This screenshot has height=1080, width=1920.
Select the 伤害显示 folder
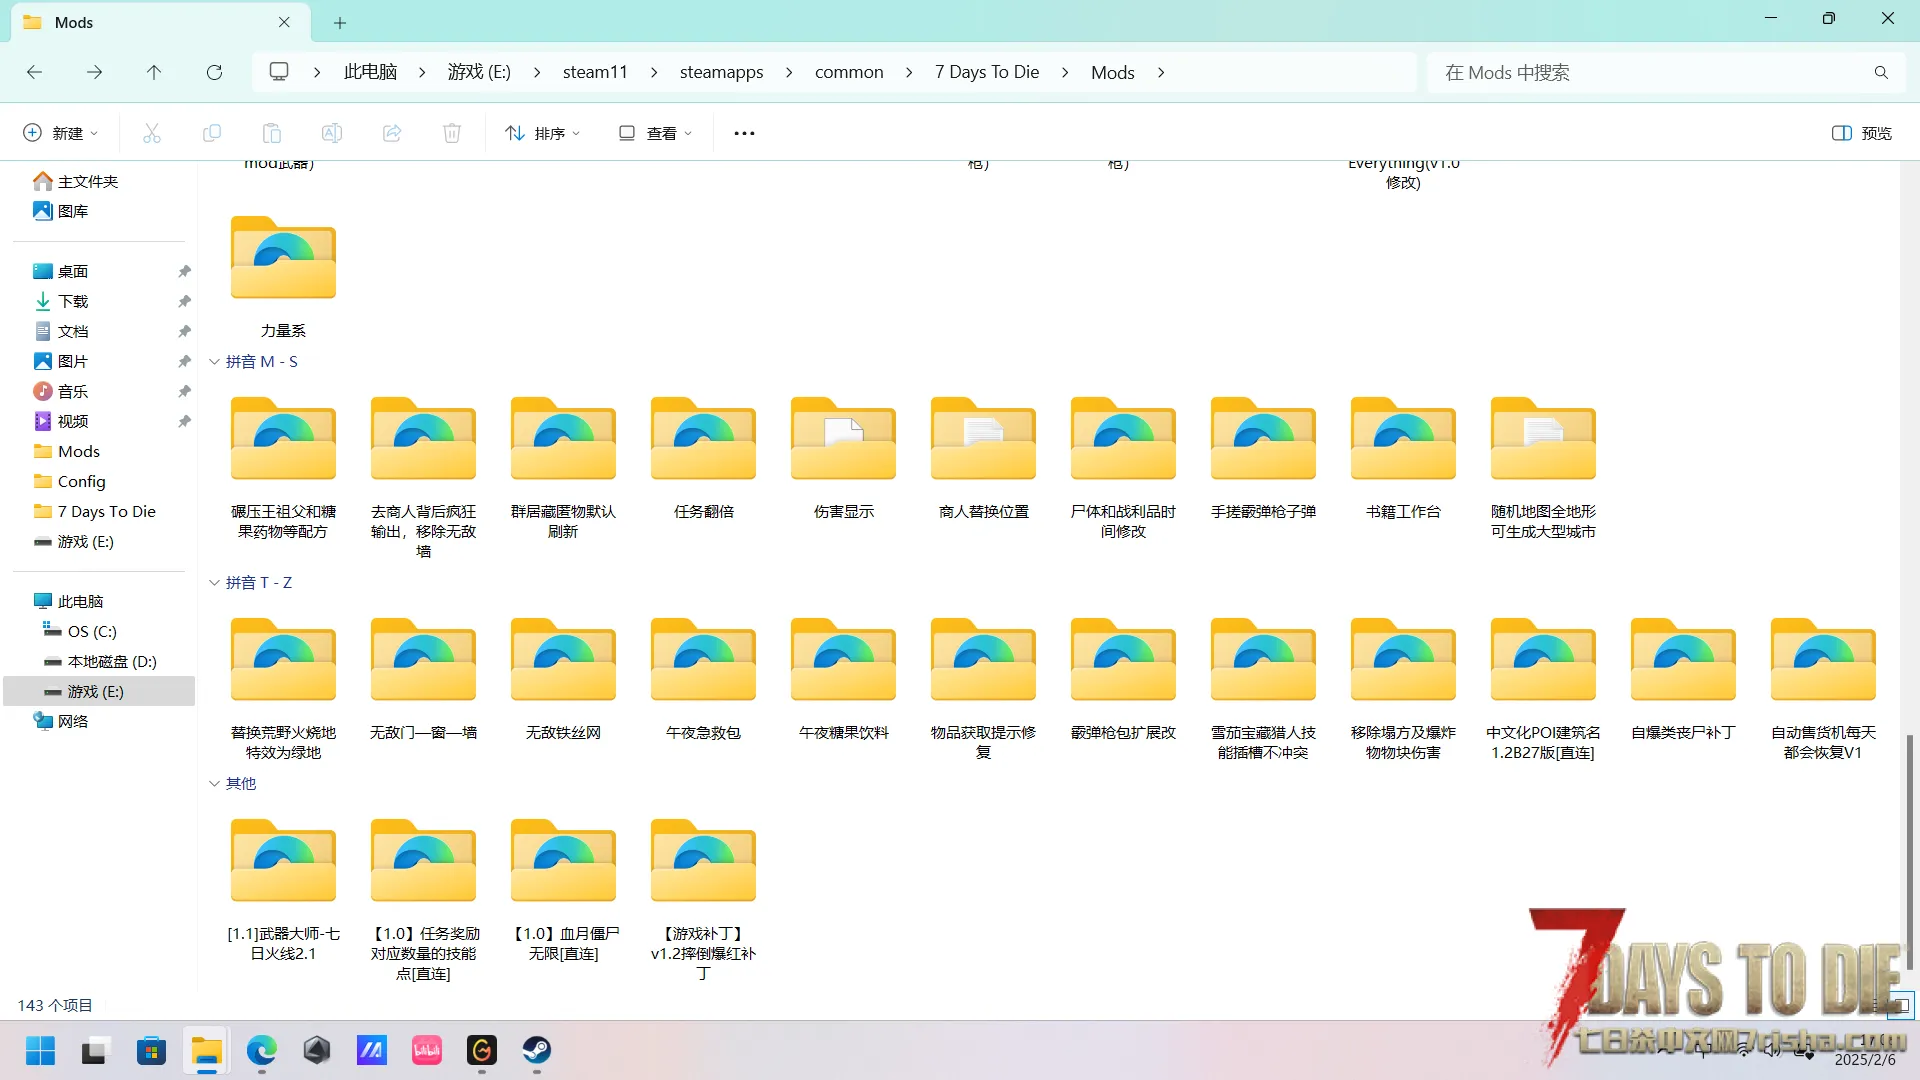[x=843, y=458]
